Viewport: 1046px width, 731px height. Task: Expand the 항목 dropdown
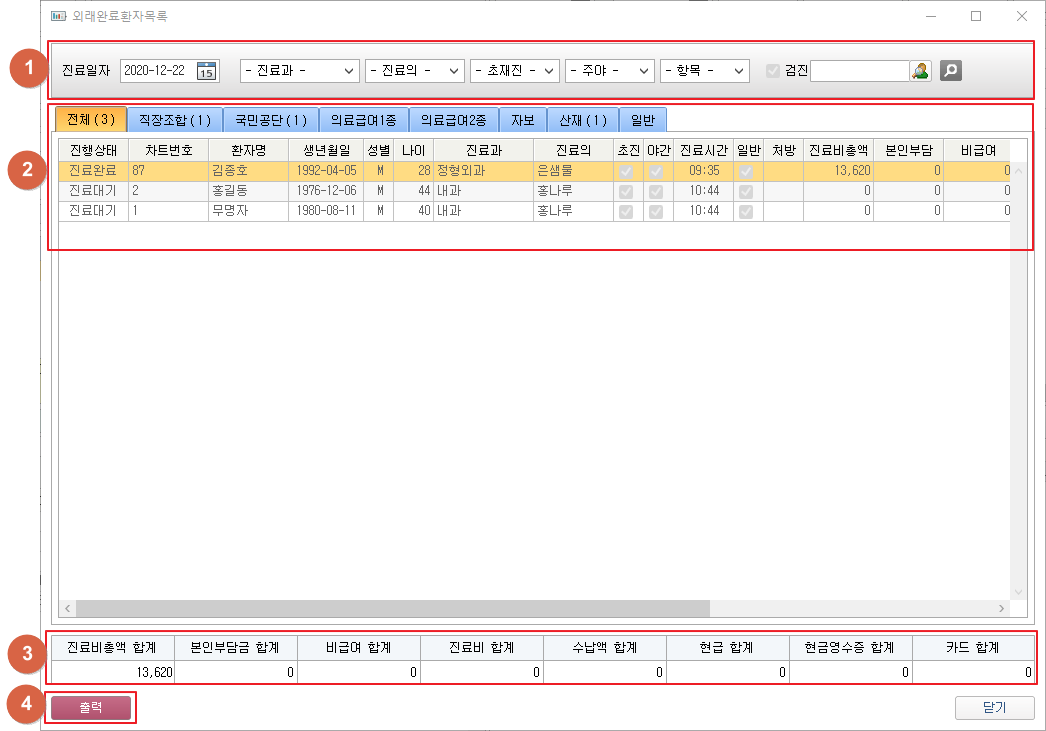[x=705, y=71]
